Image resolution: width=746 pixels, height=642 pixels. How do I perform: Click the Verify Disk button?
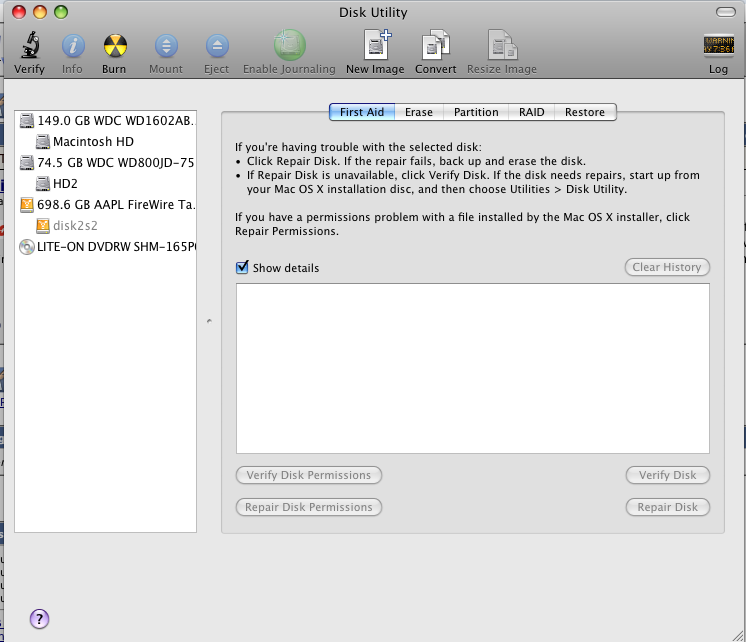(667, 475)
